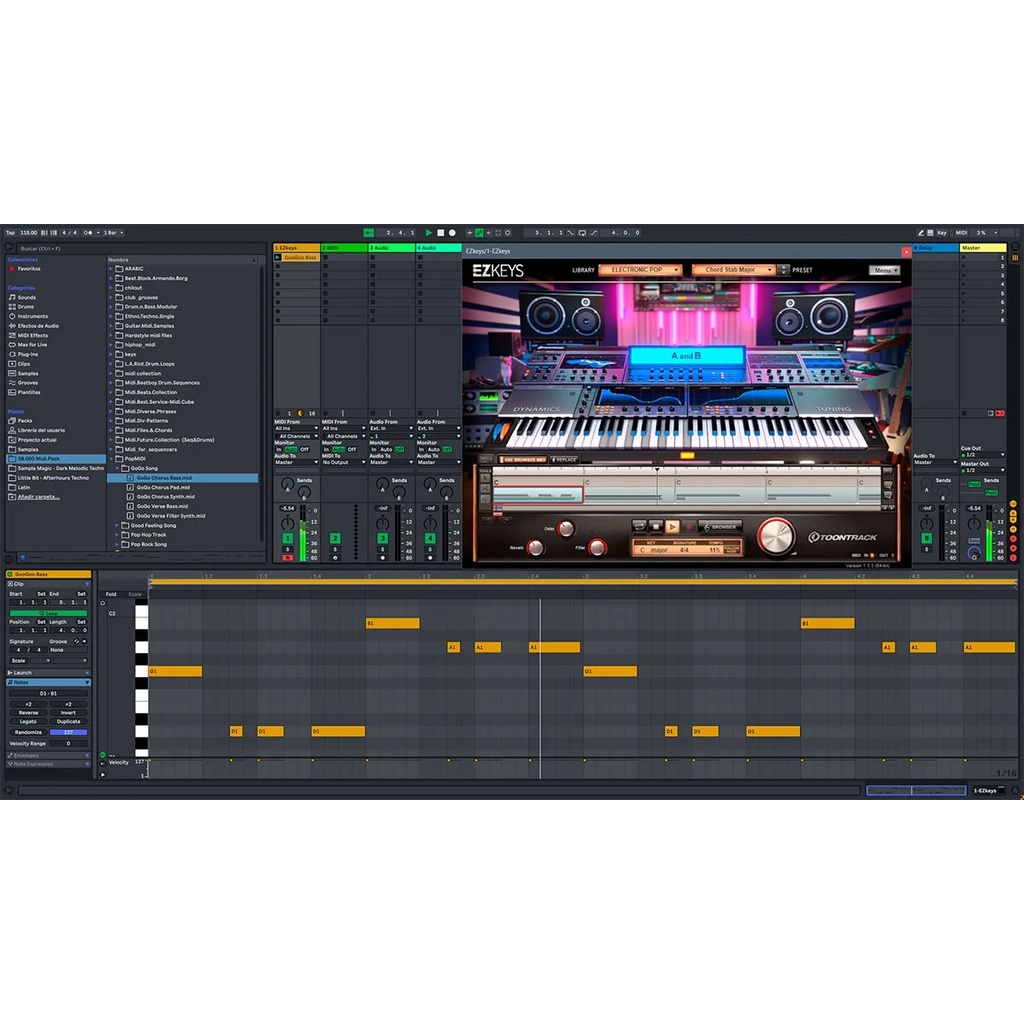
Task: Toggle Fold in the MIDI note editor
Action: tap(113, 593)
